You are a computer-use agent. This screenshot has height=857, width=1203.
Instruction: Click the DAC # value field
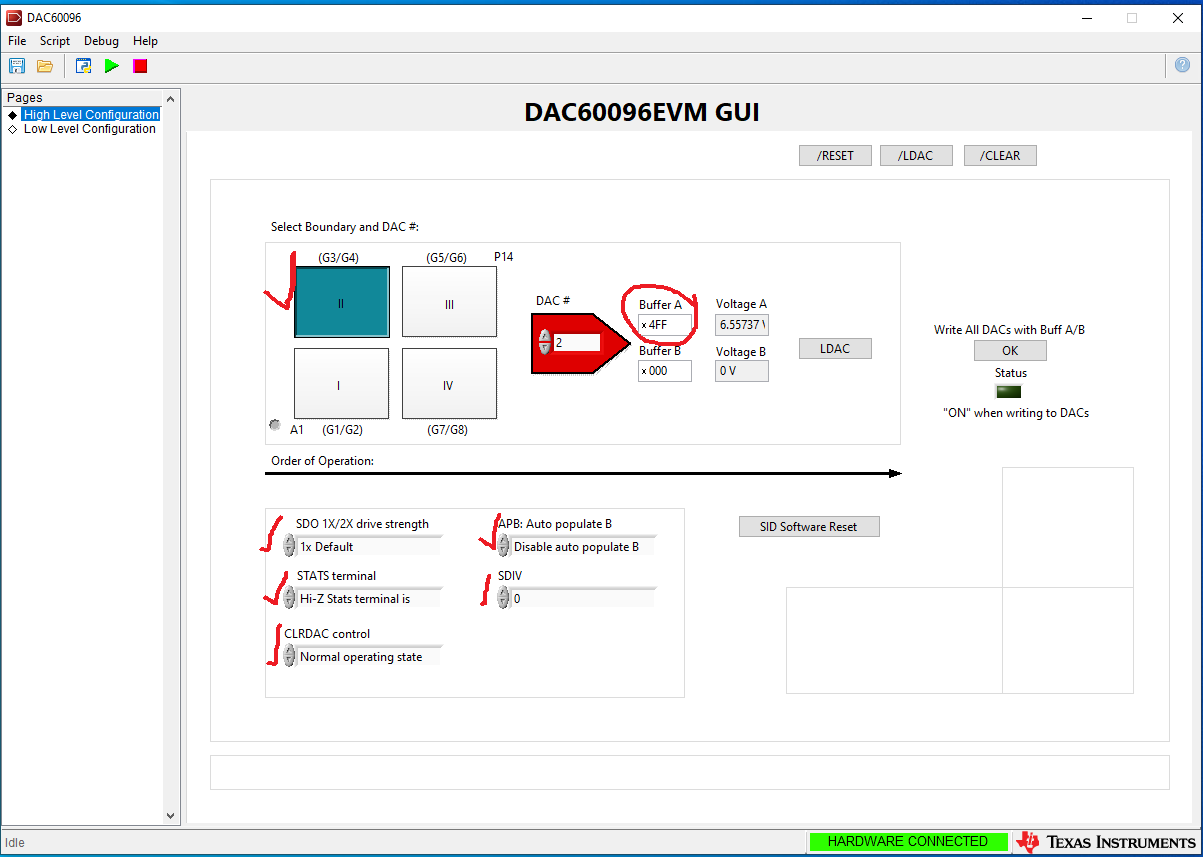point(577,342)
